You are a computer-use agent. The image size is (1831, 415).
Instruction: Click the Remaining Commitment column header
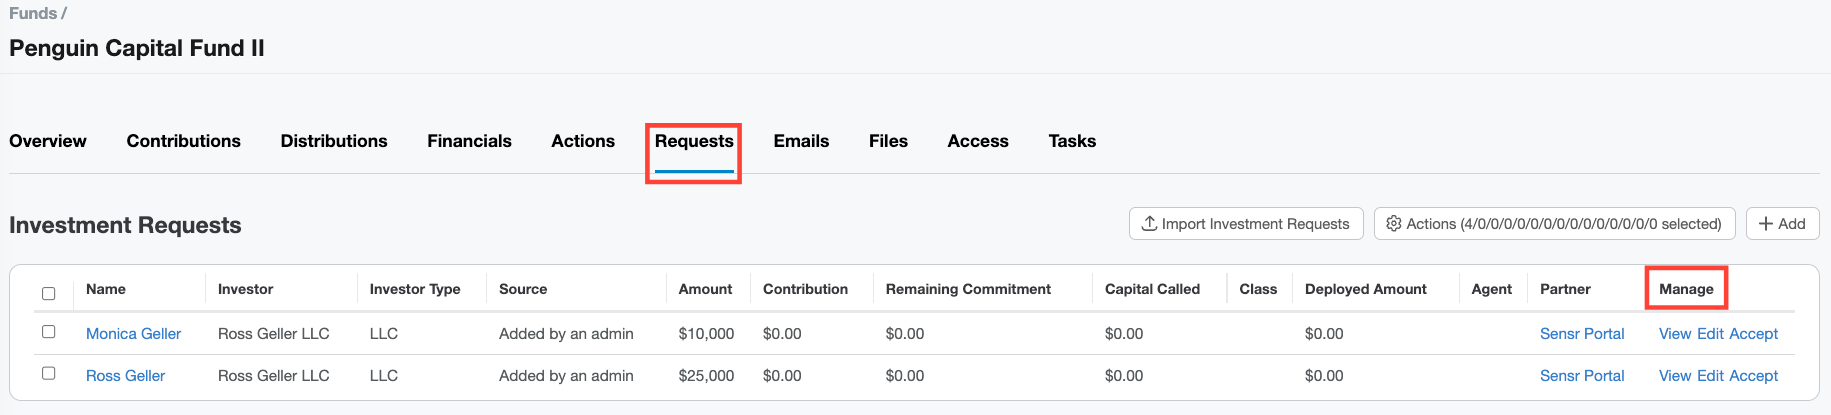[968, 289]
